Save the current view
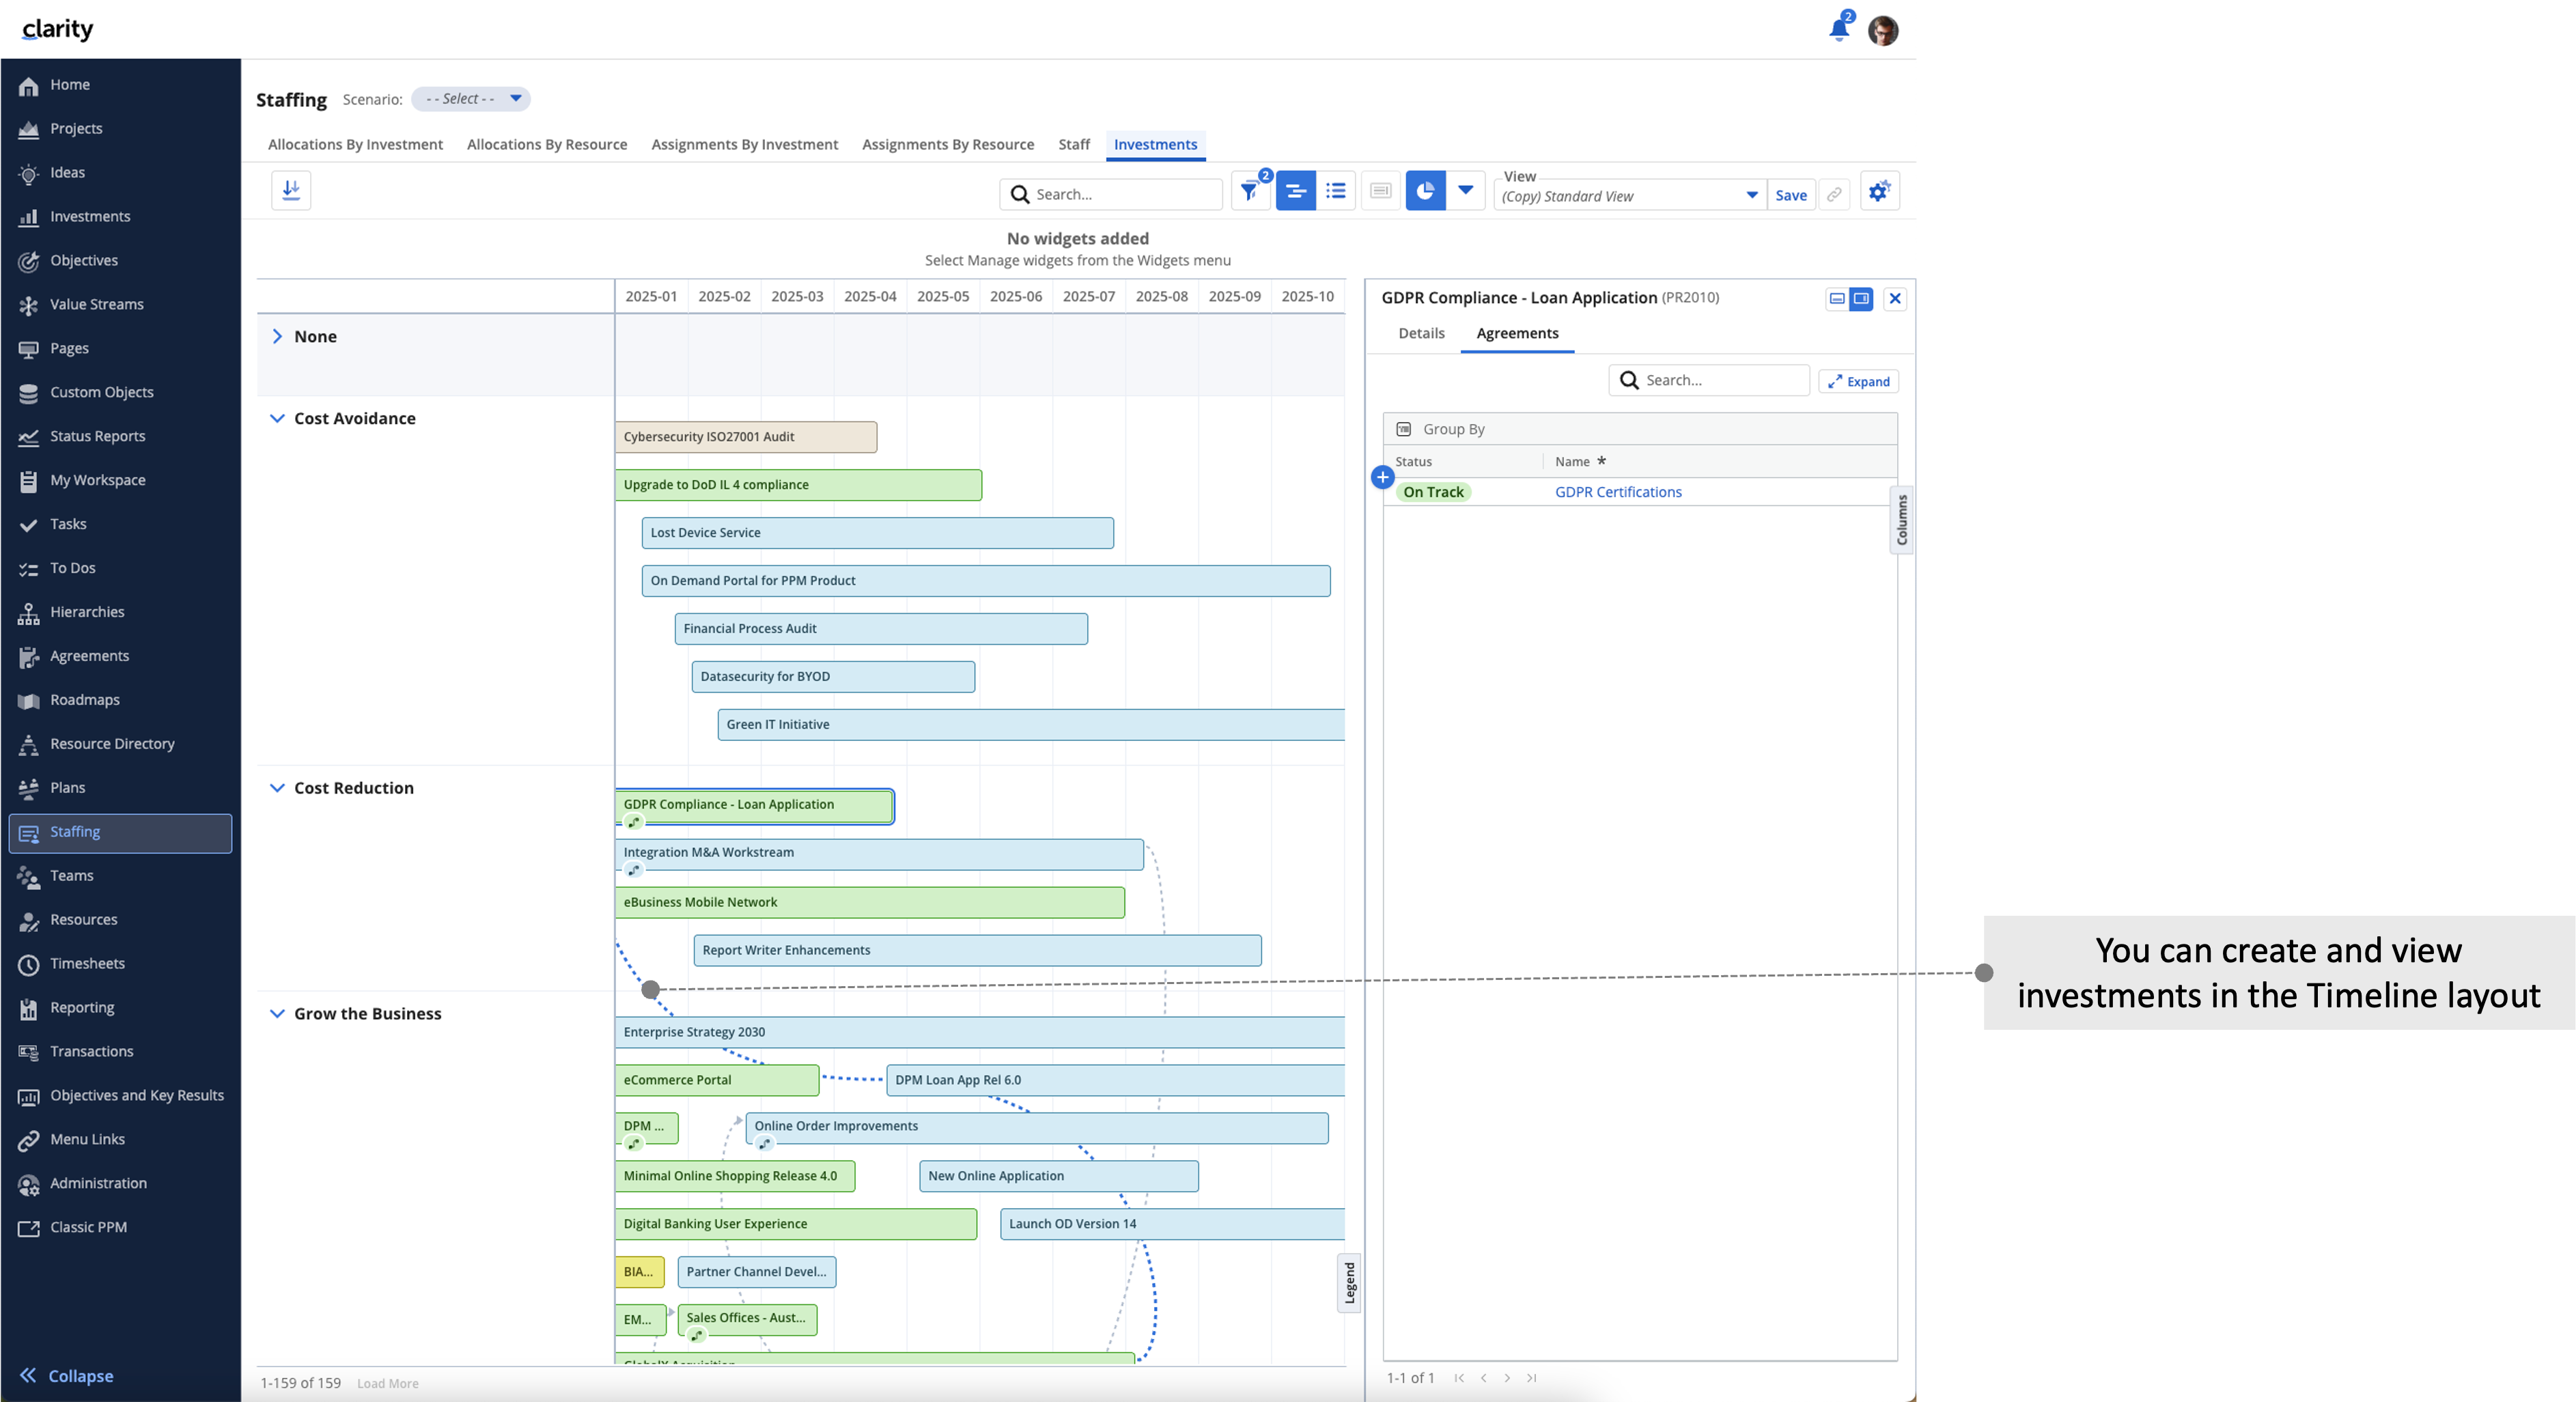The width and height of the screenshot is (2576, 1402). click(1791, 196)
